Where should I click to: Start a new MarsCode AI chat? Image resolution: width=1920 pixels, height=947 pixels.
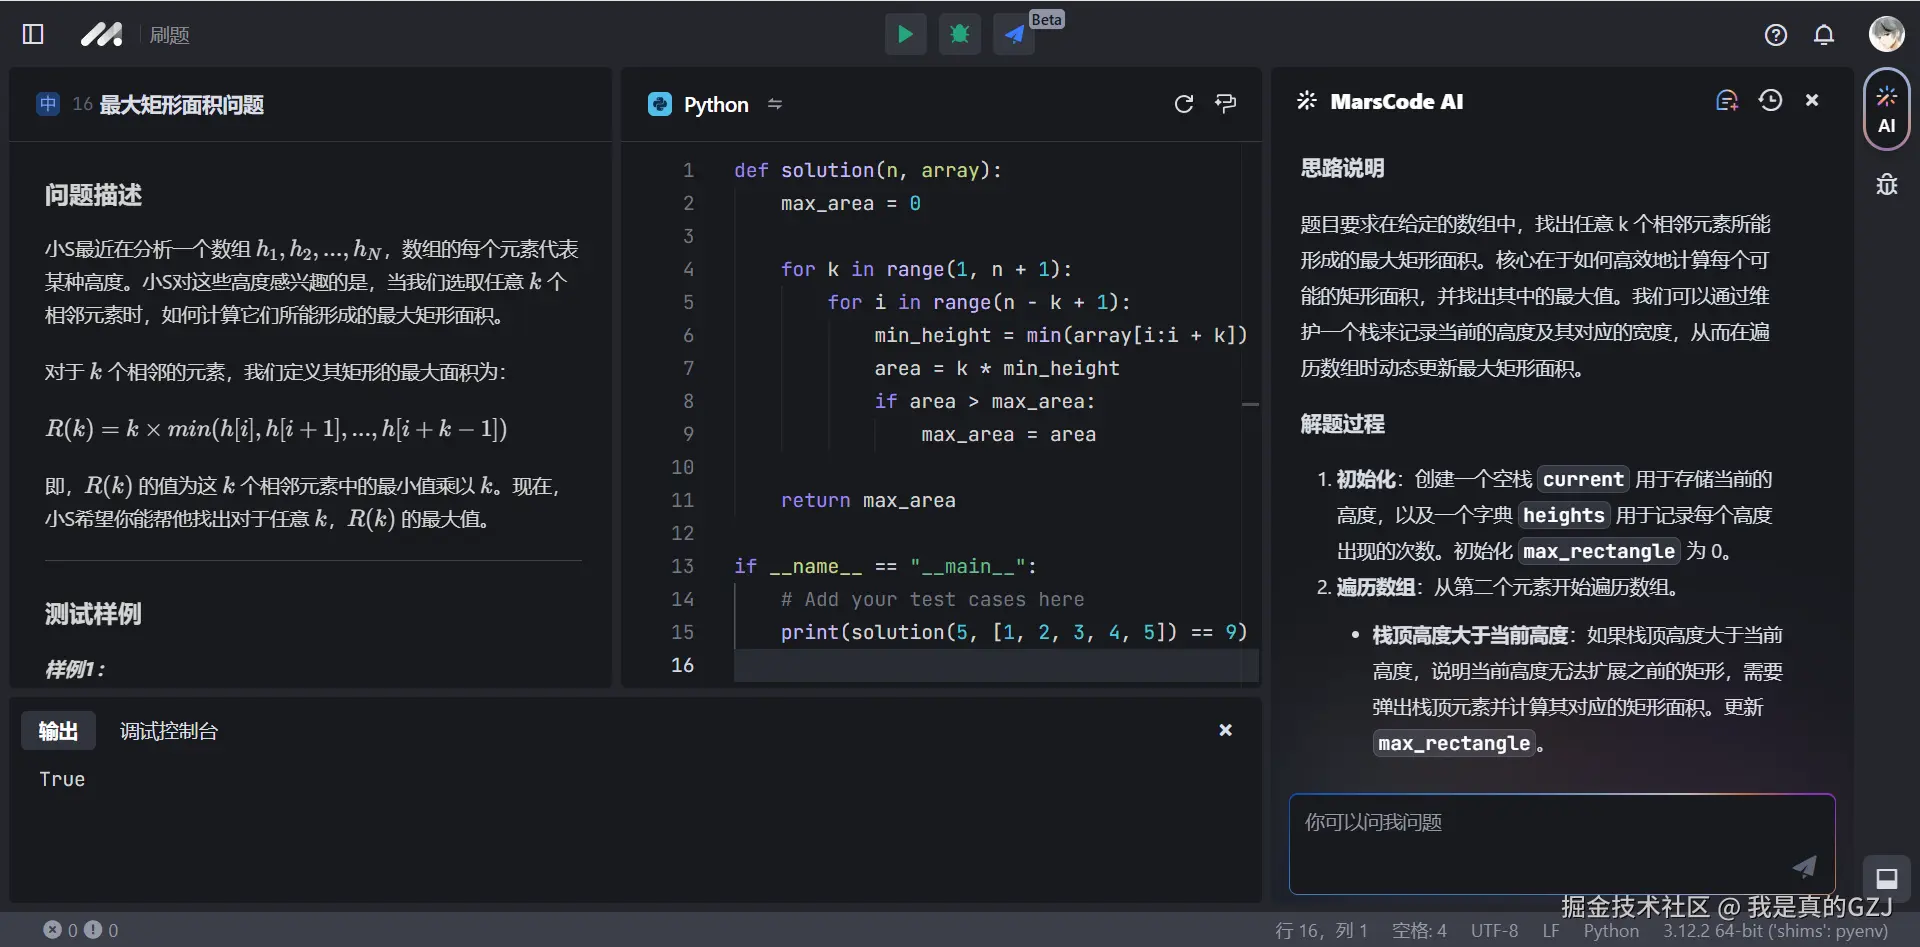(1726, 100)
